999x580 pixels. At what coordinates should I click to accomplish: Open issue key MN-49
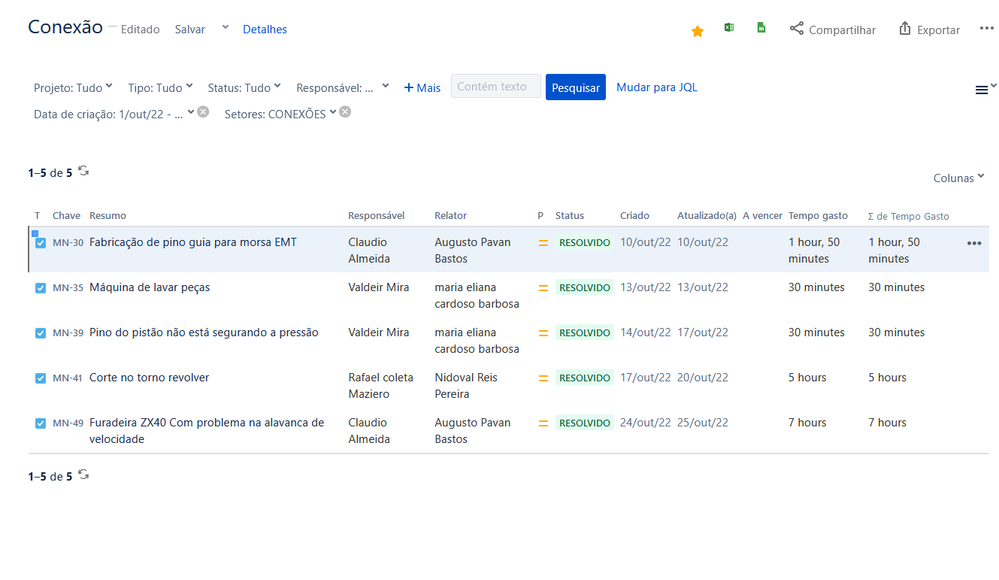click(68, 423)
